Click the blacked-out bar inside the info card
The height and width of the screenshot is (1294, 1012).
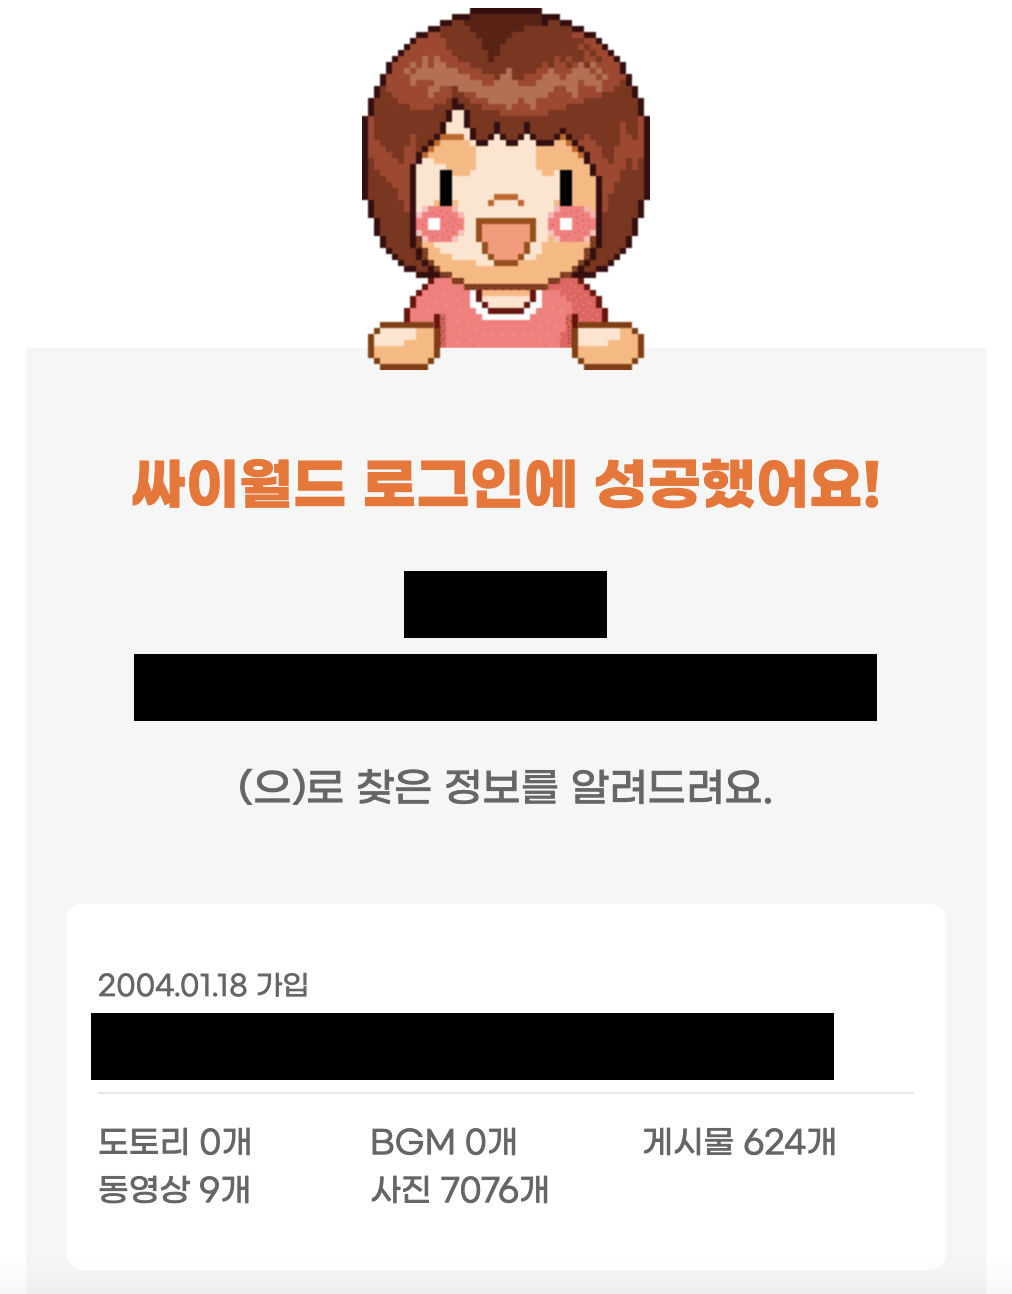click(x=462, y=1046)
